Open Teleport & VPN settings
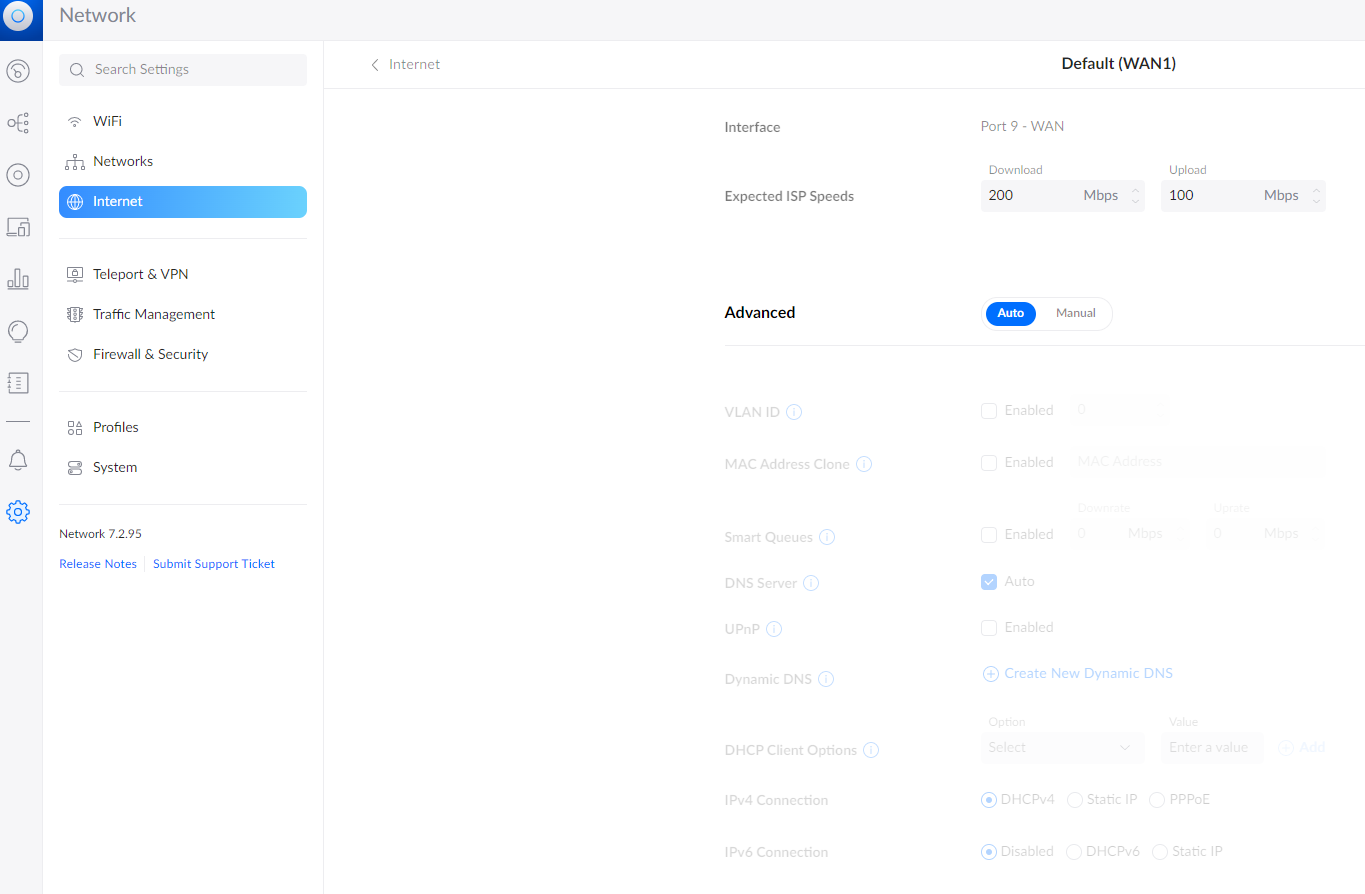The image size is (1365, 894). click(x=140, y=274)
